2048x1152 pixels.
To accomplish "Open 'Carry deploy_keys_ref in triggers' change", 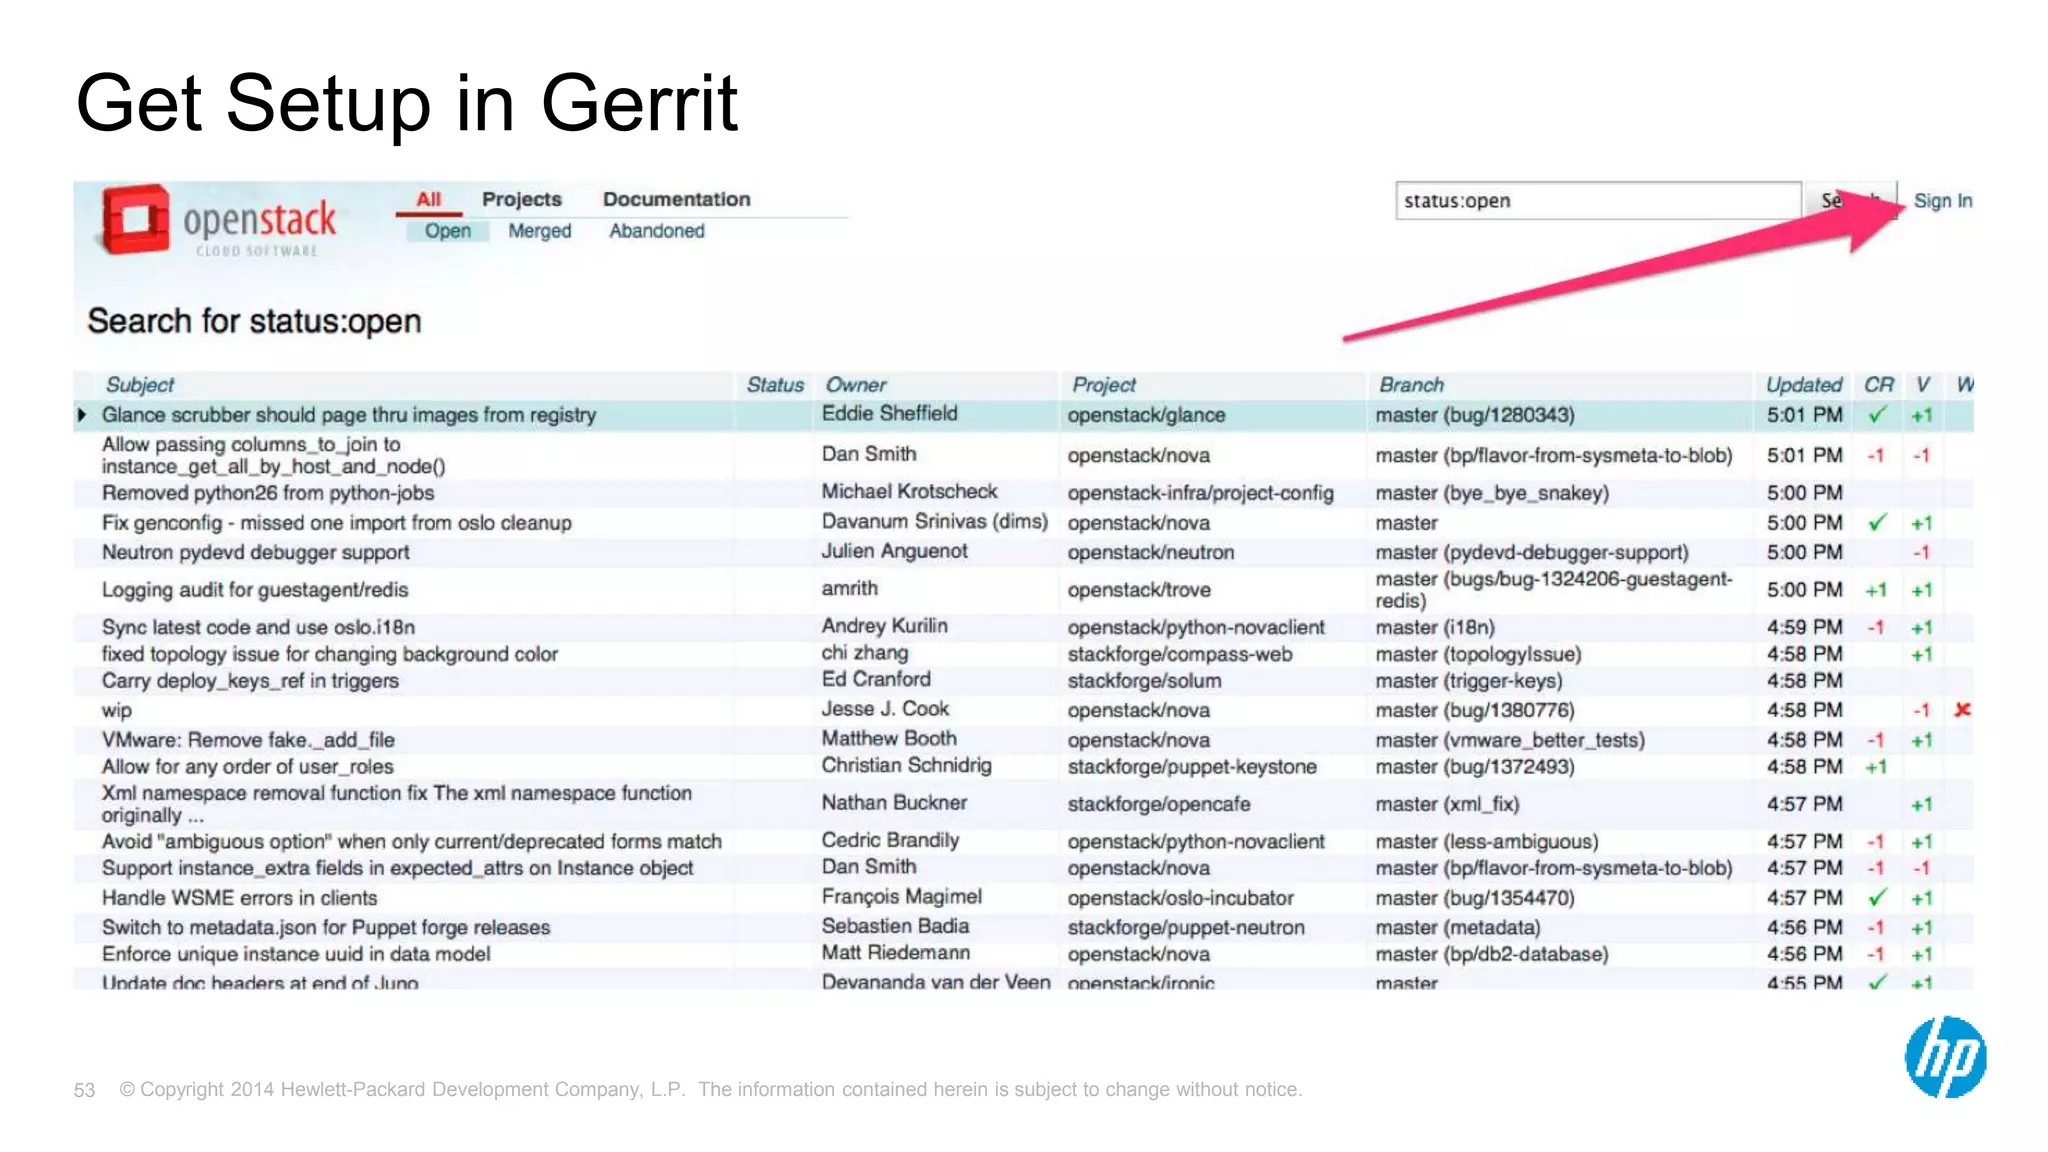I will [x=250, y=681].
